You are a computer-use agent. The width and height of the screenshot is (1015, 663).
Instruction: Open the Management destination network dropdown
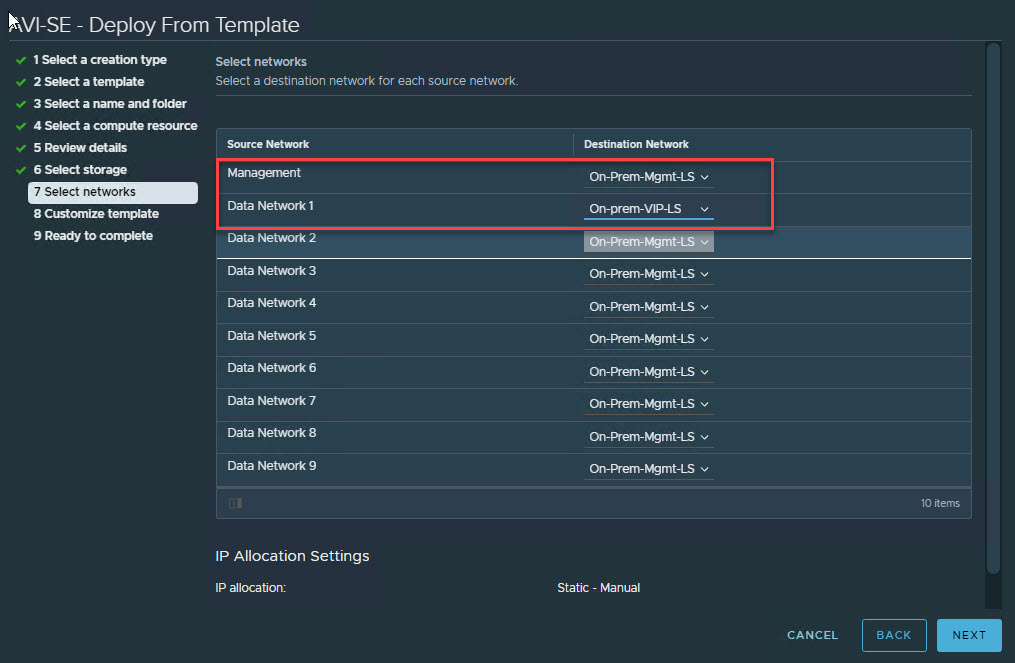[648, 177]
